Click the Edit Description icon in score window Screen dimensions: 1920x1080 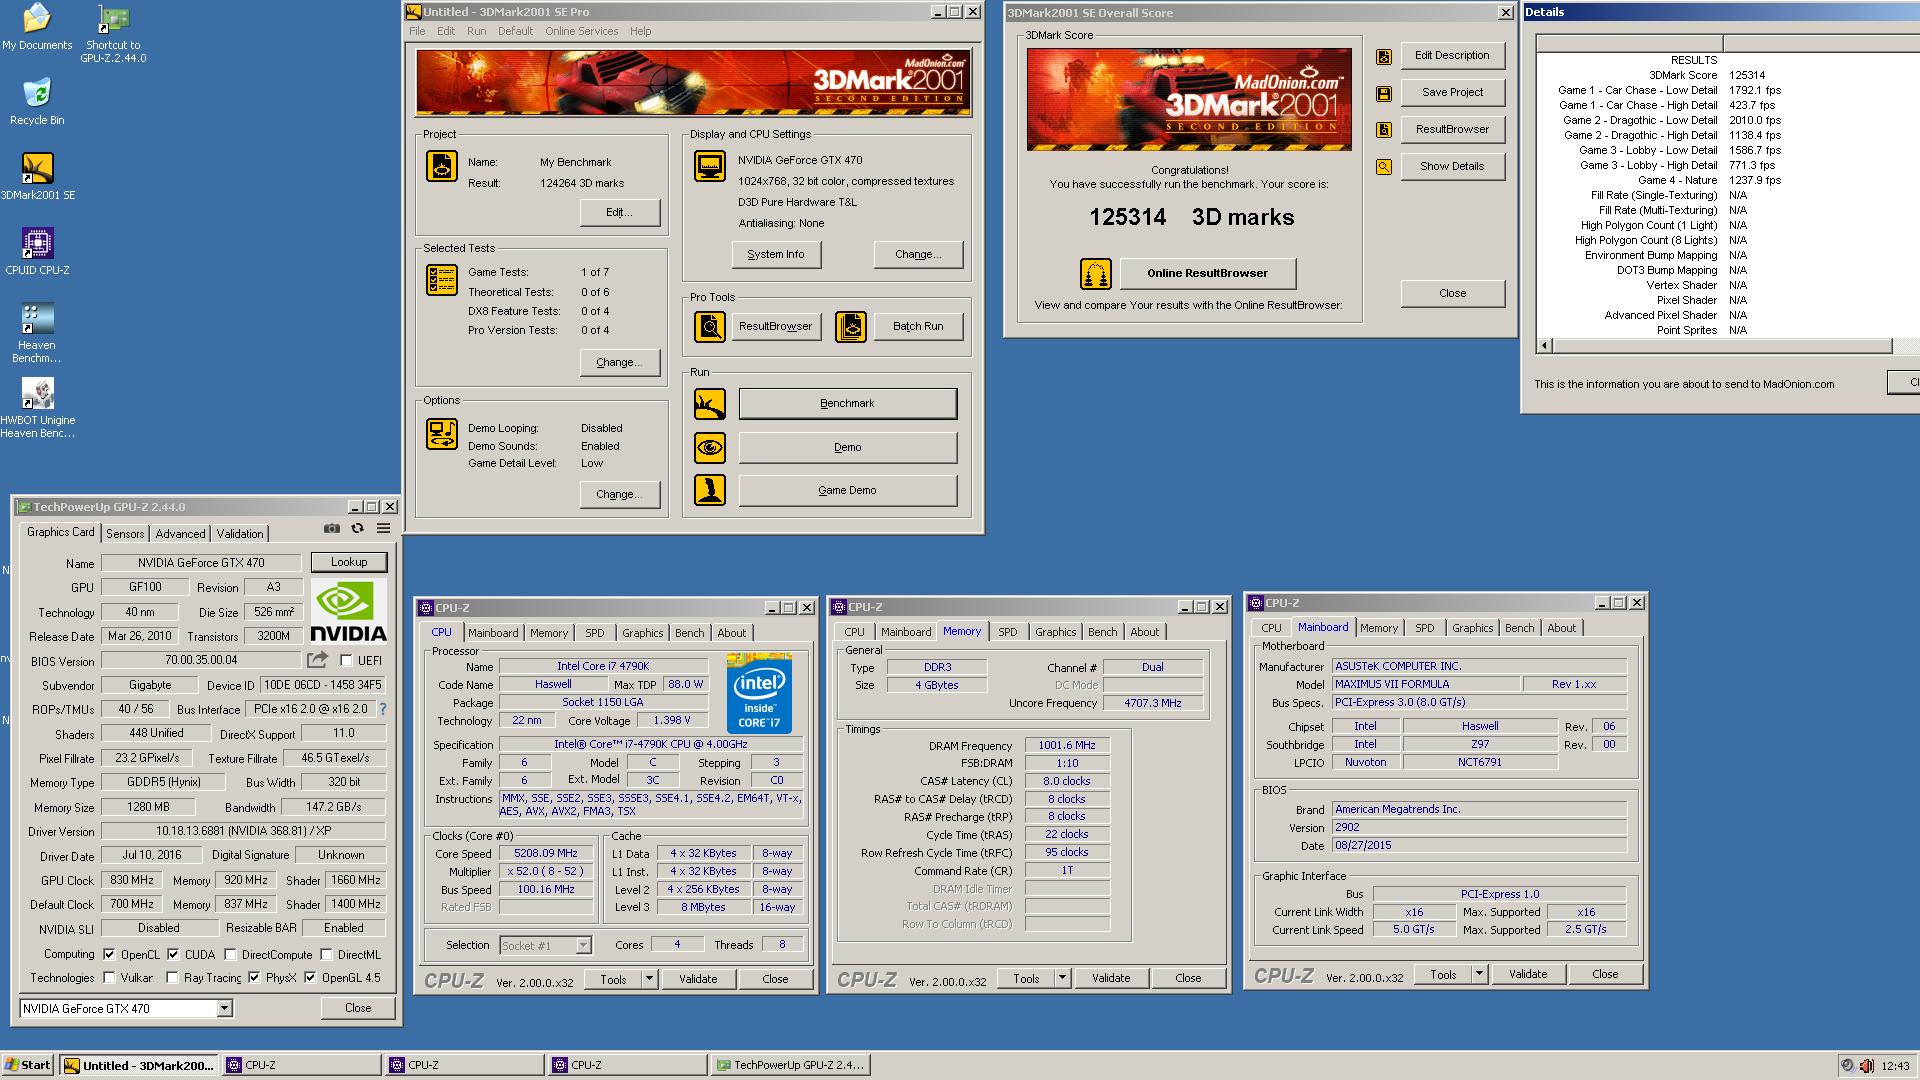click(x=1384, y=57)
